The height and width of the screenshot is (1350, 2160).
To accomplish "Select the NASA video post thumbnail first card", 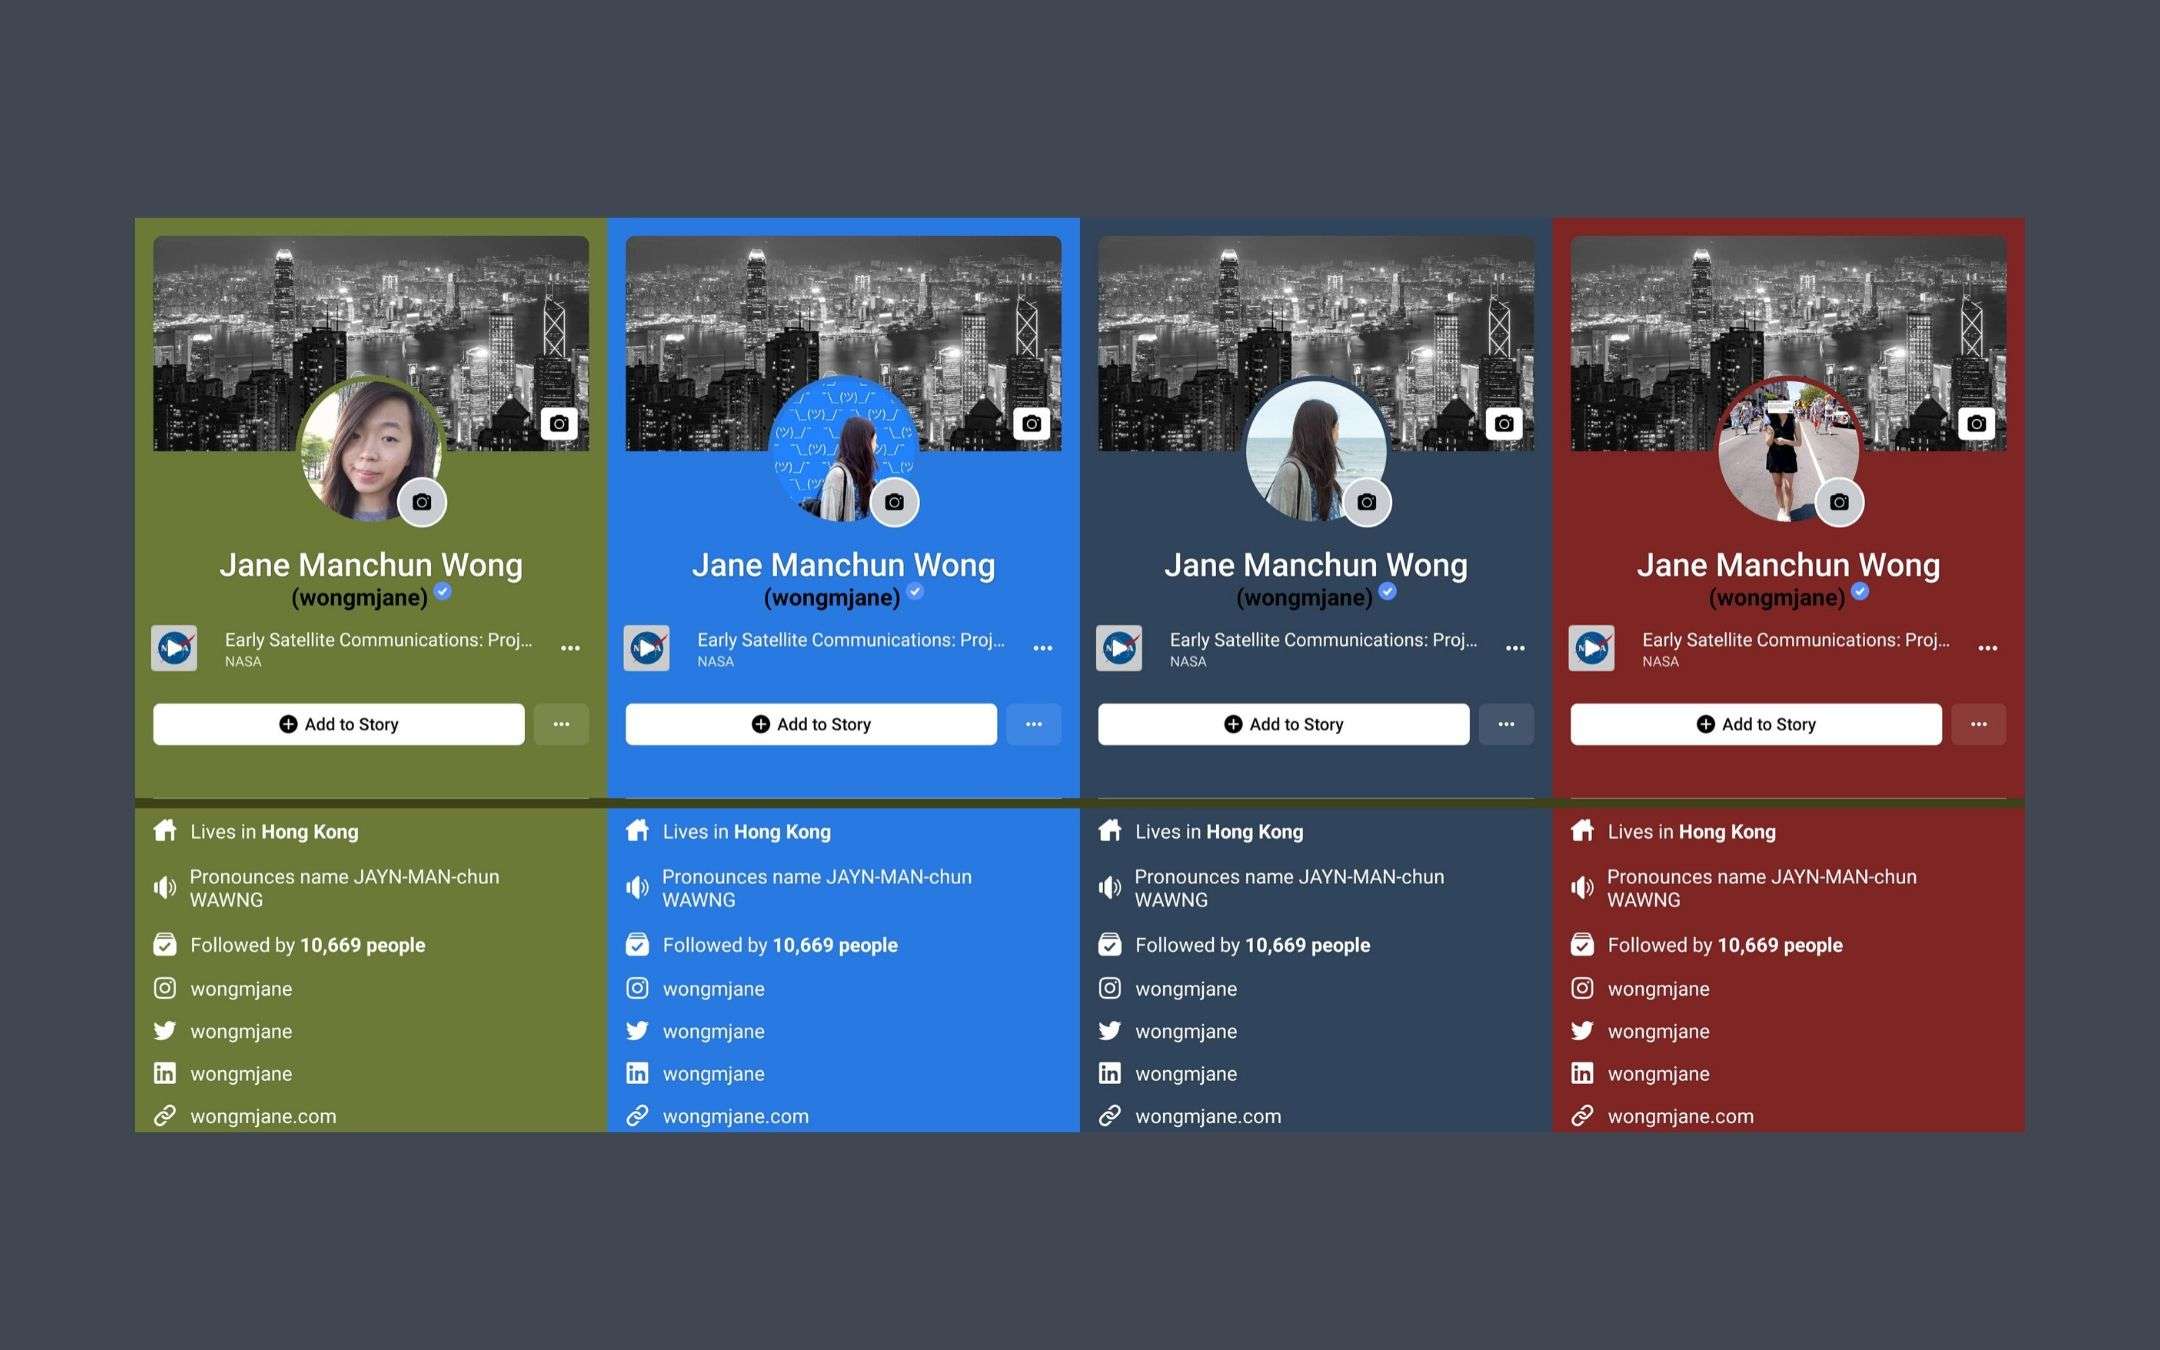I will tap(176, 645).
